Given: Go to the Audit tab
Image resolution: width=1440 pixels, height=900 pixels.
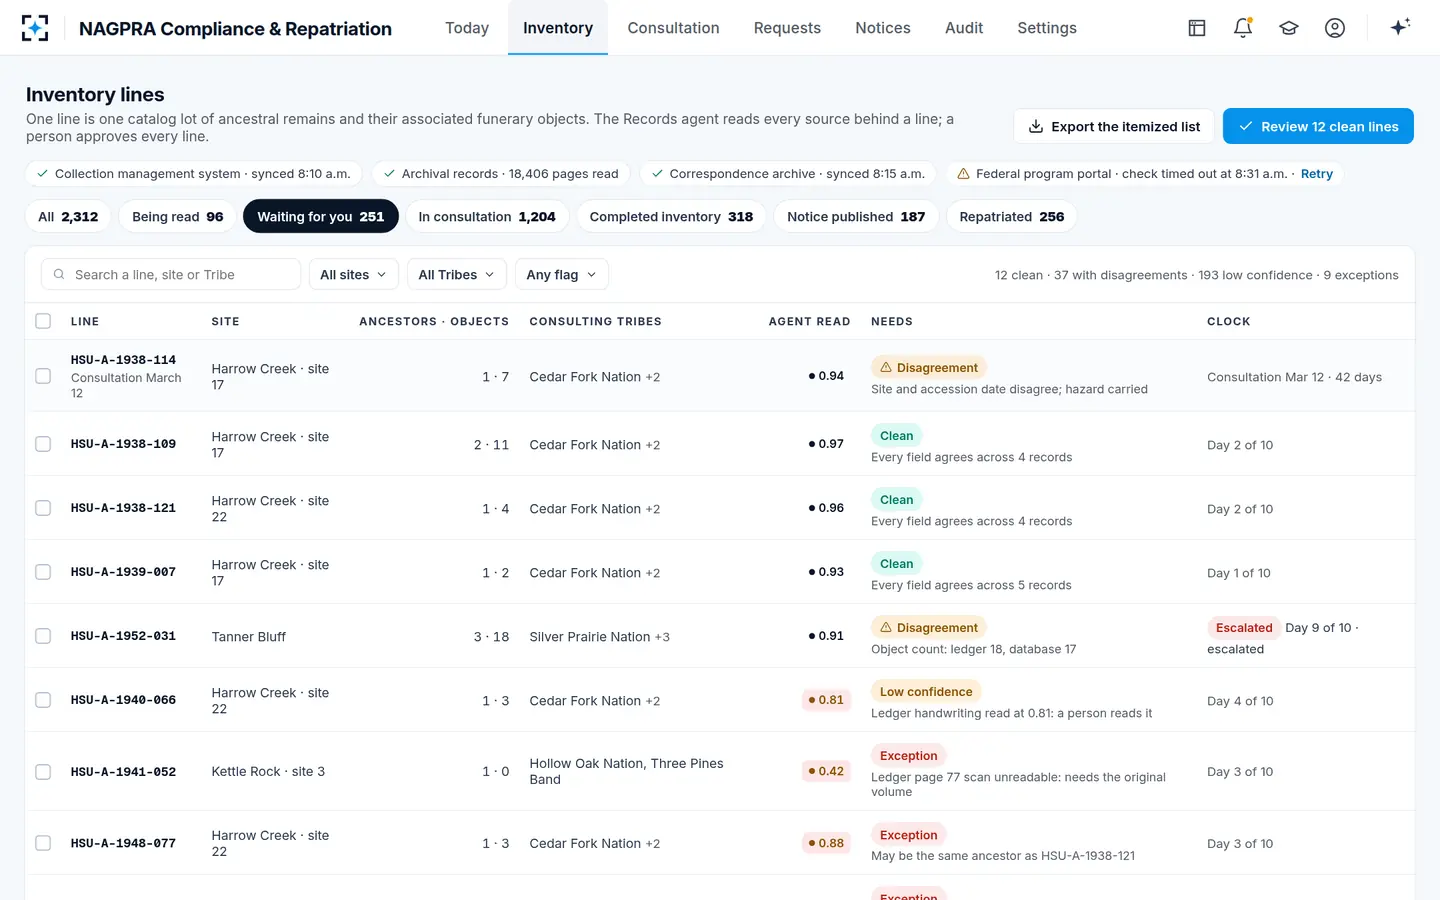Looking at the screenshot, I should (964, 28).
